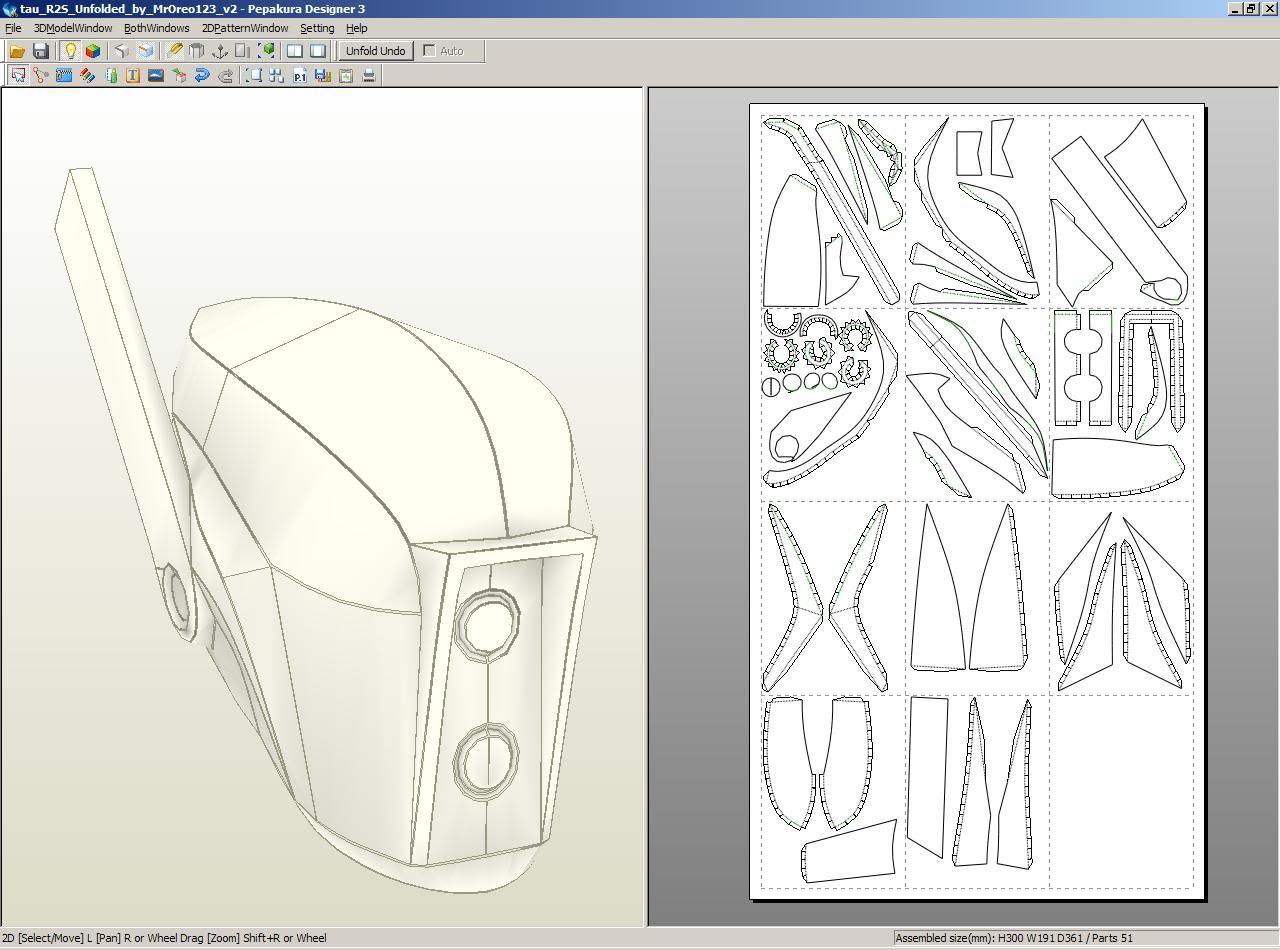
Task: Select the join/disjoin faces tool icon
Action: click(41, 75)
